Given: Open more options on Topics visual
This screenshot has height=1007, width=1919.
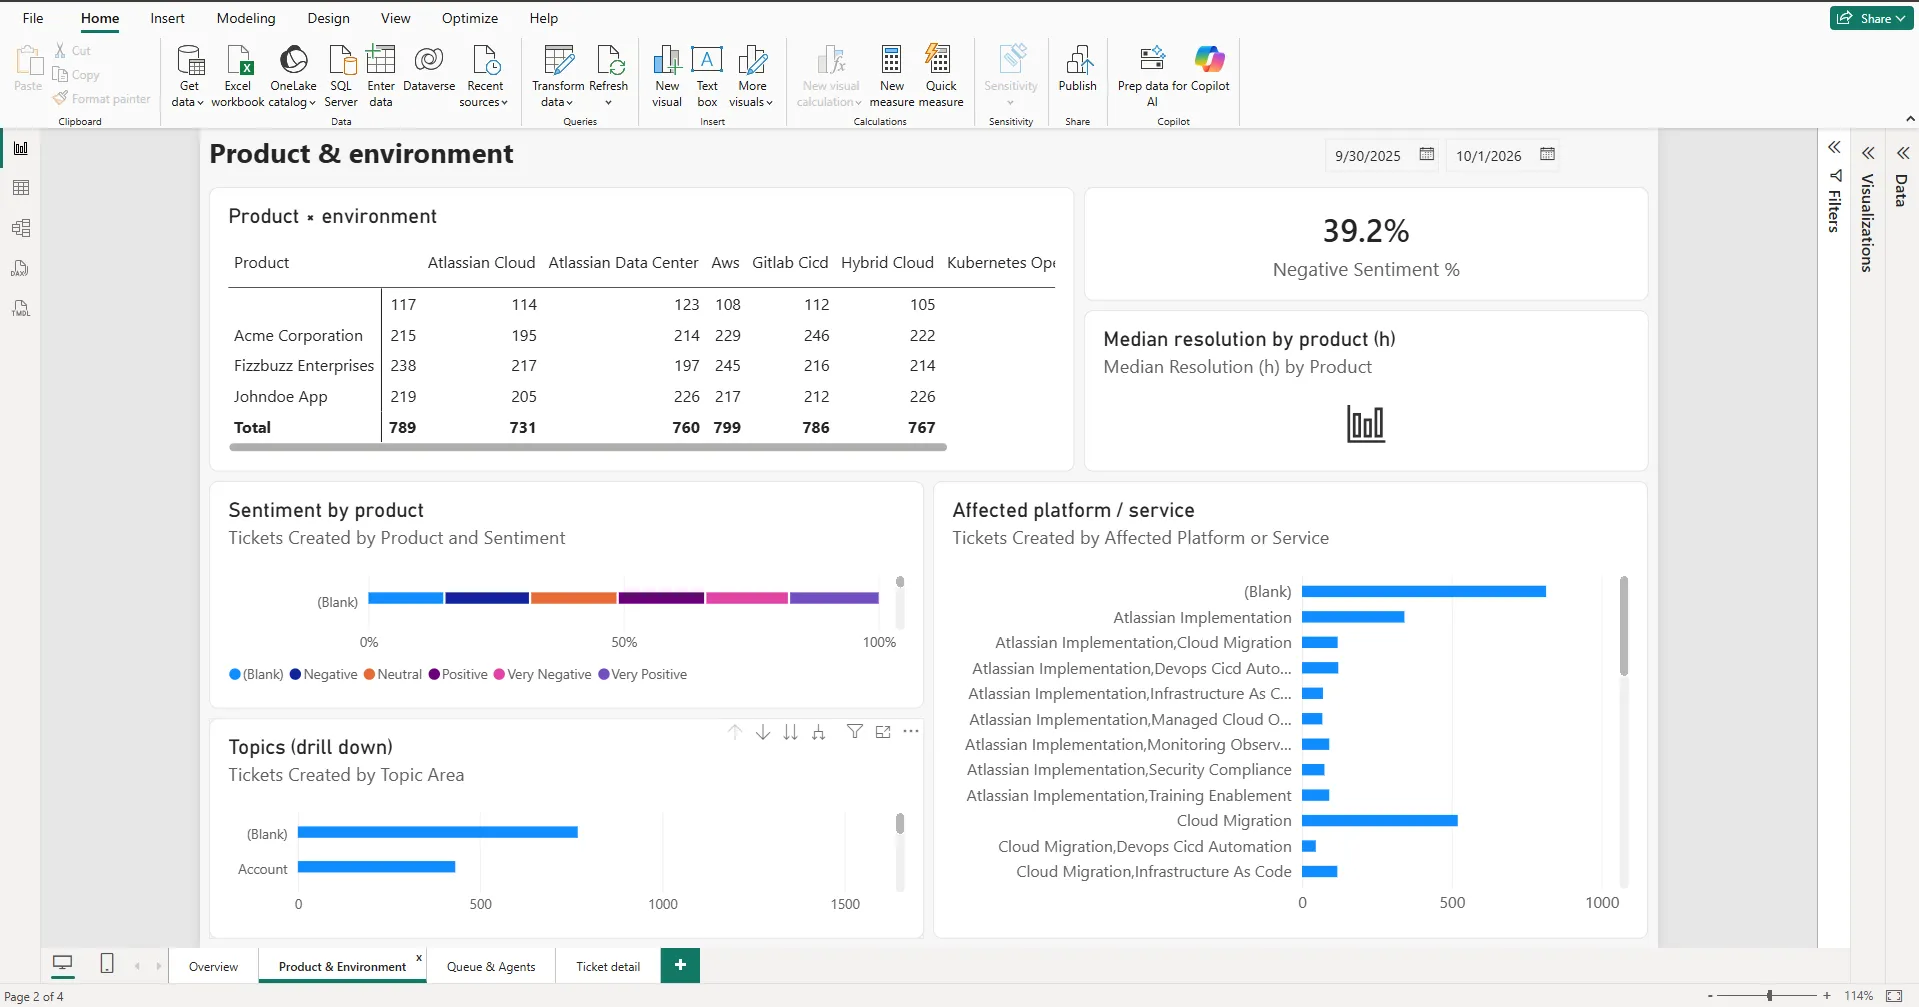Looking at the screenshot, I should tap(911, 732).
